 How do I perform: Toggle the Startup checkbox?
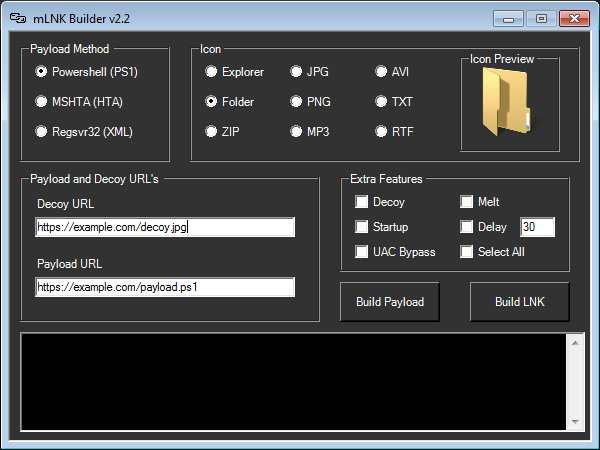(362, 227)
